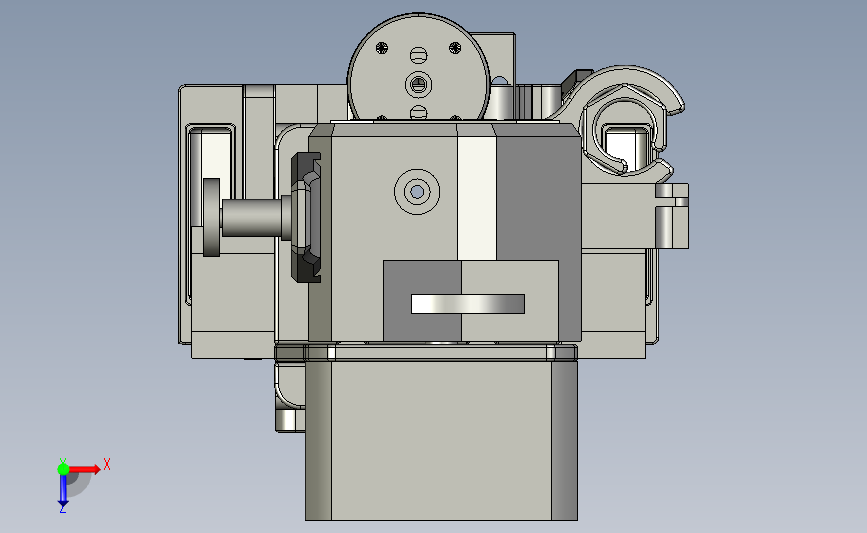Viewport: 867px width, 533px height.
Task: Select the upper slotted screw on the disc
Action: pyautogui.click(x=419, y=55)
